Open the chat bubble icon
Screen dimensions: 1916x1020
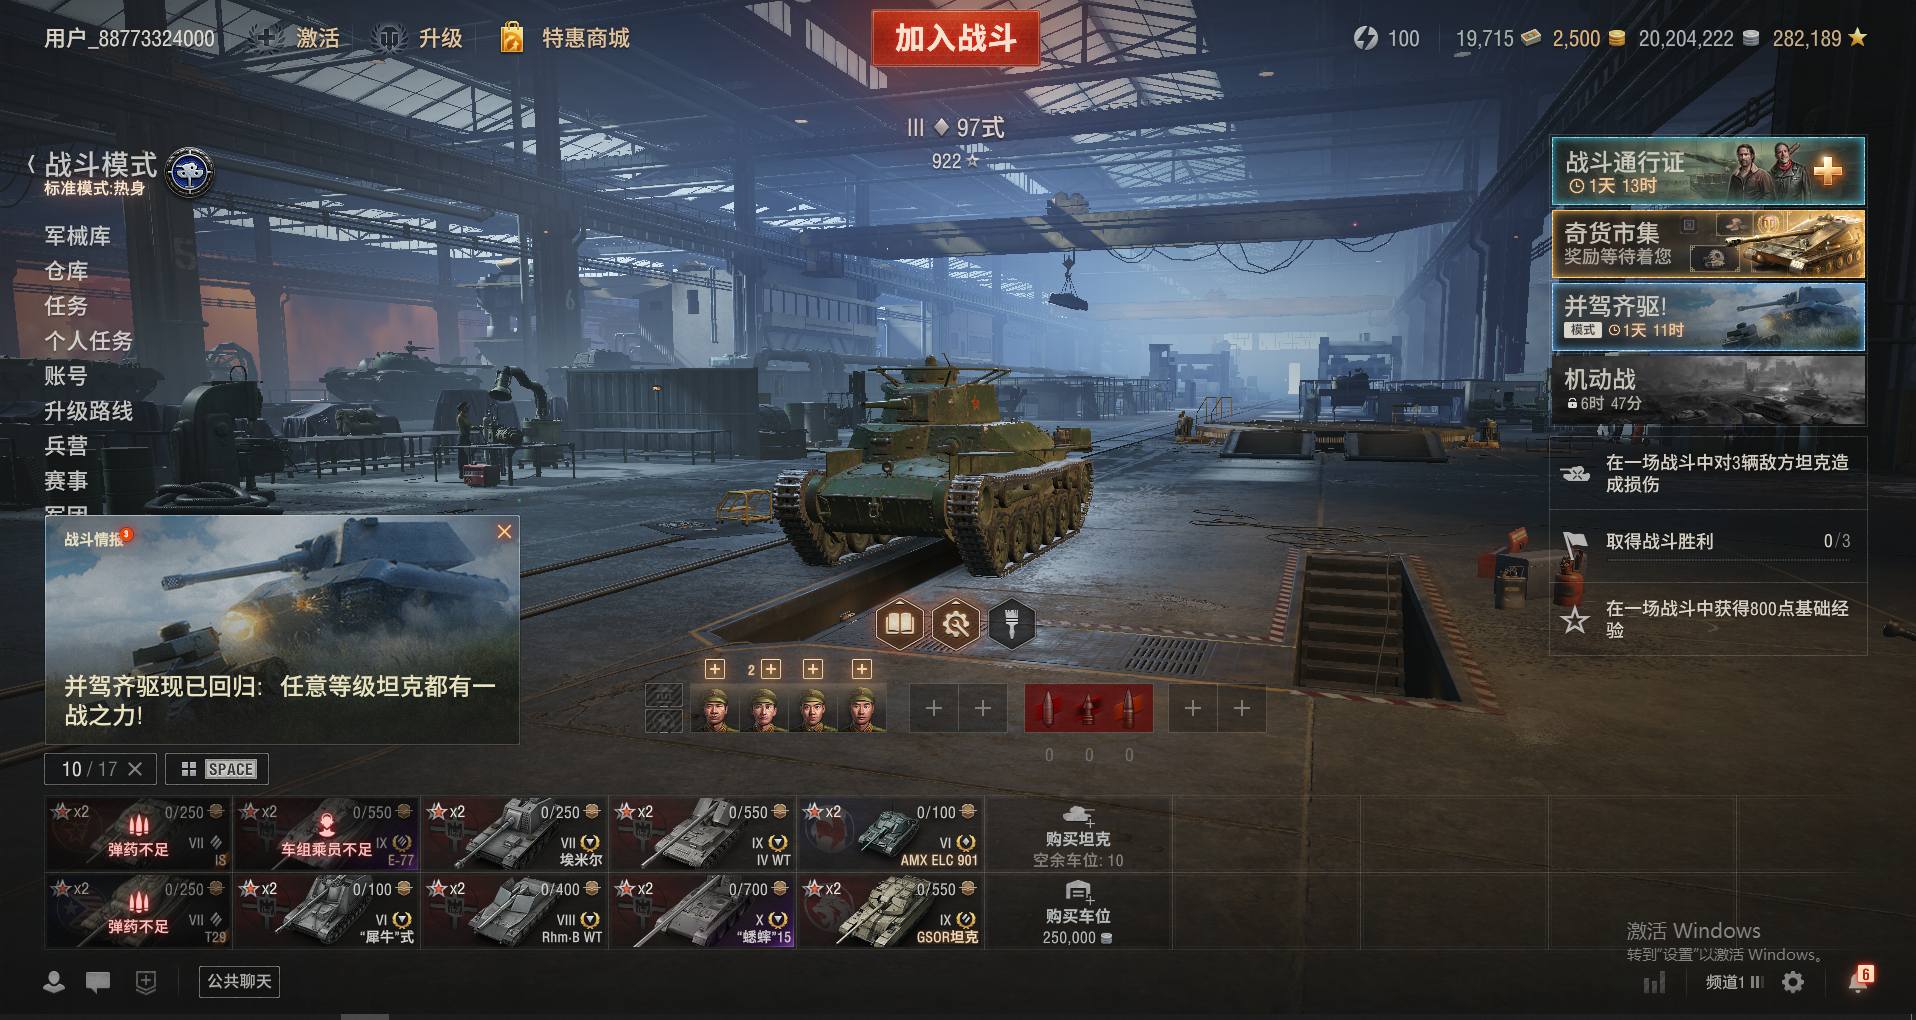[x=98, y=982]
